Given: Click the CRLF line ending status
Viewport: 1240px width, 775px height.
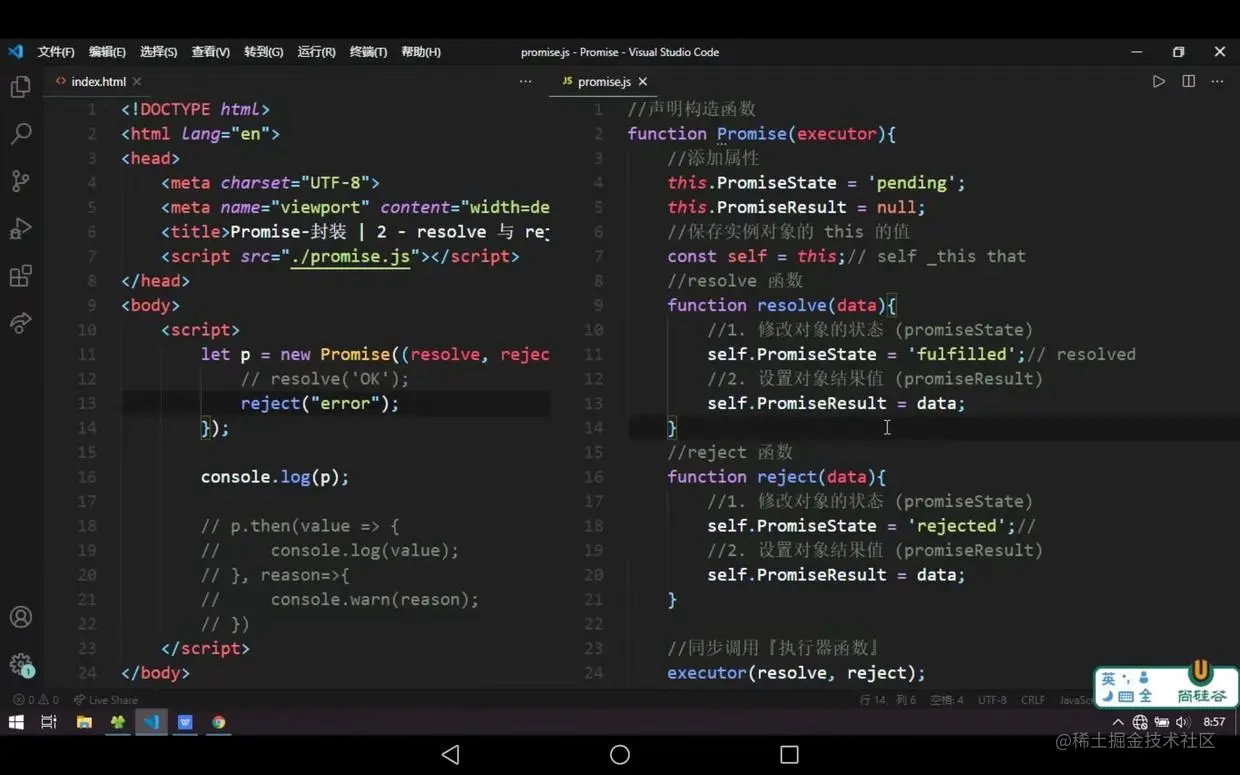Looking at the screenshot, I should (x=1033, y=700).
